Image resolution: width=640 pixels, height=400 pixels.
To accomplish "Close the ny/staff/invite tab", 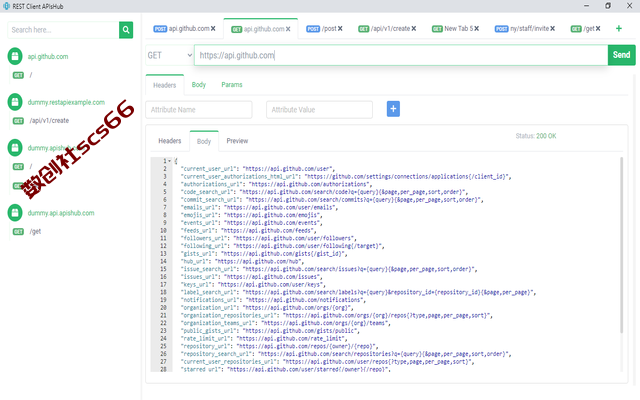I will [x=552, y=29].
